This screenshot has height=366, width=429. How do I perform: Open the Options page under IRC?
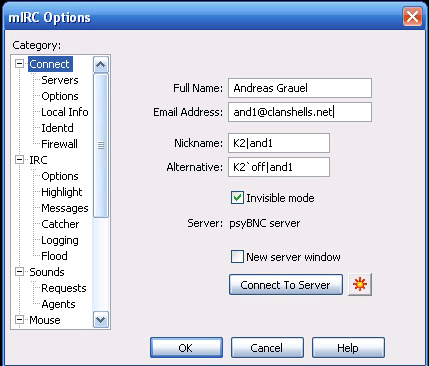(x=60, y=176)
